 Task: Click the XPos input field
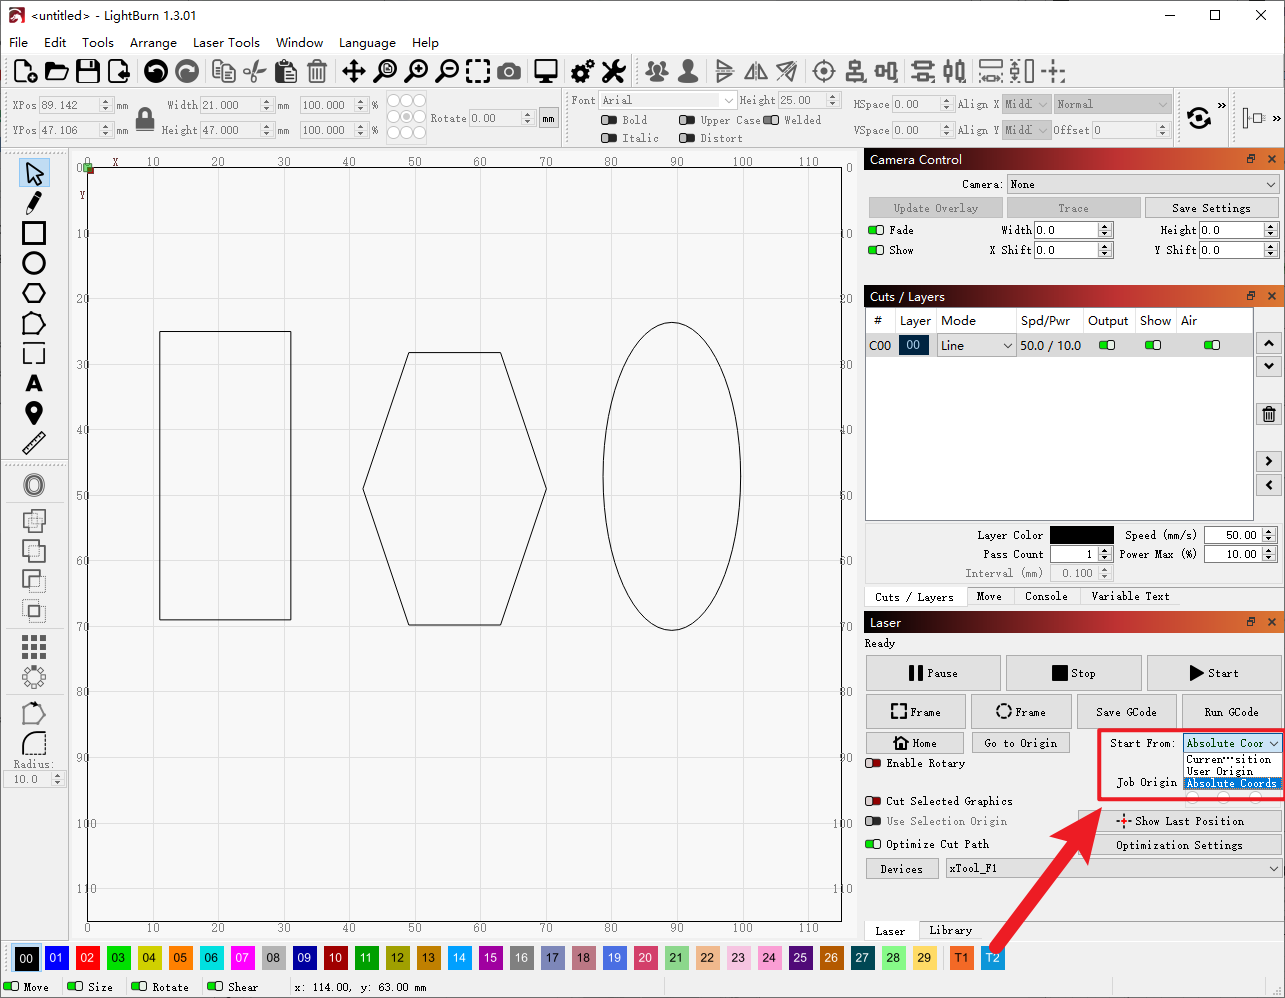click(76, 105)
